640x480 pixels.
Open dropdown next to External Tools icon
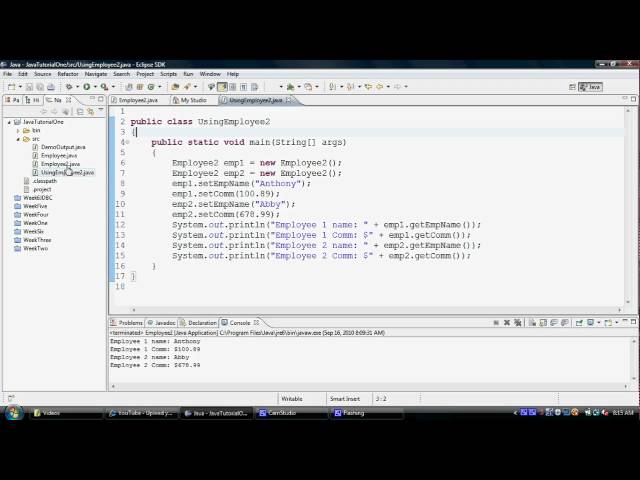click(113, 87)
